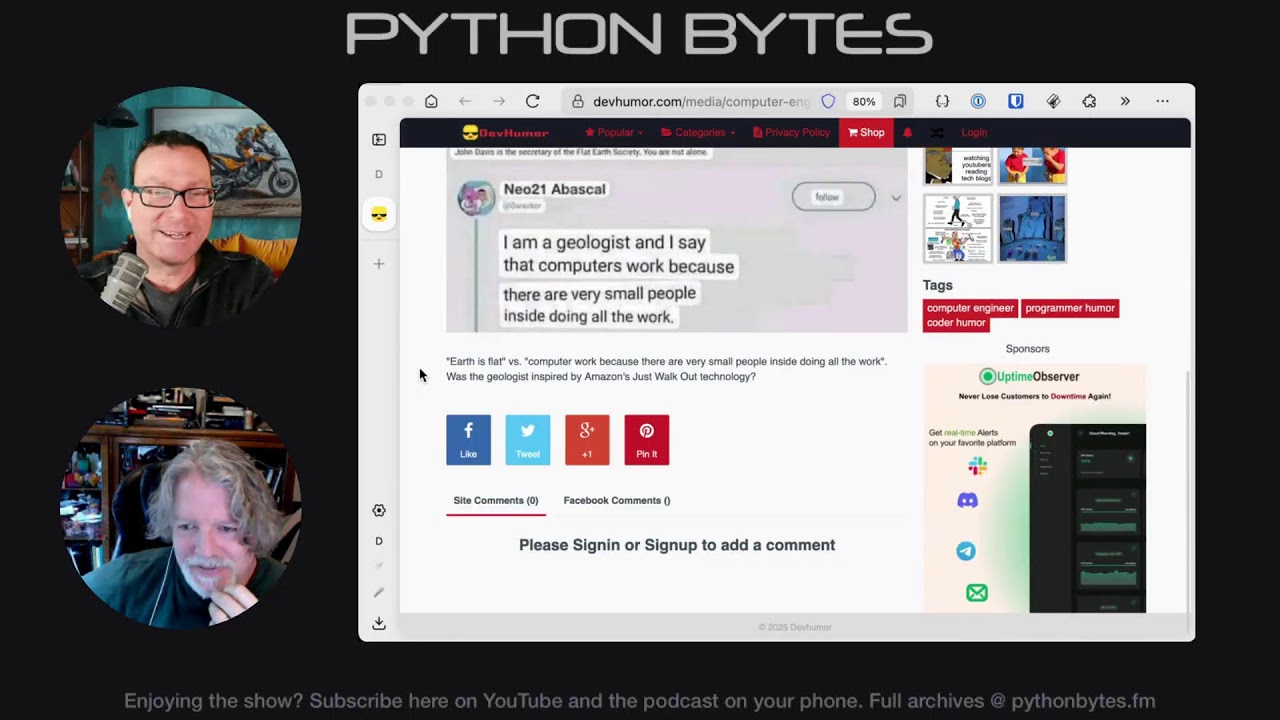
Task: Select the Site Comments tab
Action: [x=495, y=500]
